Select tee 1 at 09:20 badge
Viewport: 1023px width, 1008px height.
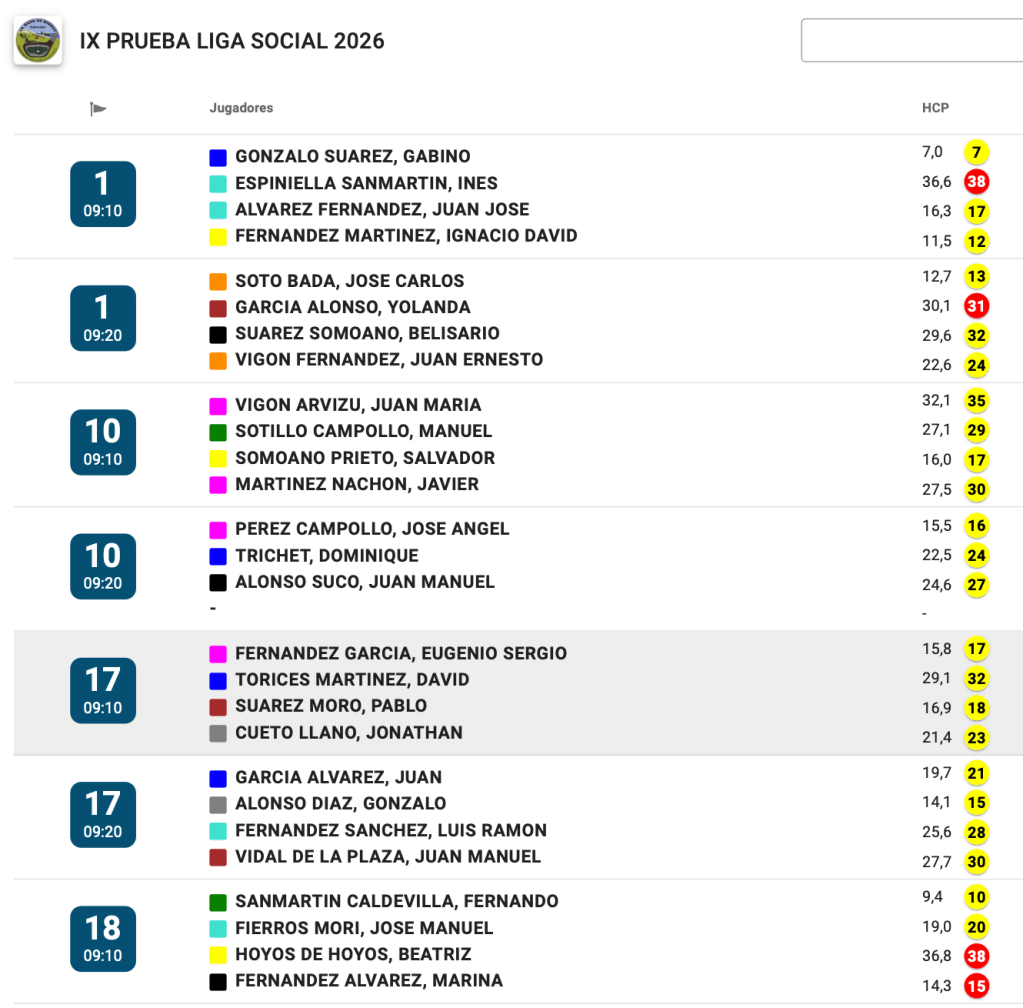coord(102,318)
